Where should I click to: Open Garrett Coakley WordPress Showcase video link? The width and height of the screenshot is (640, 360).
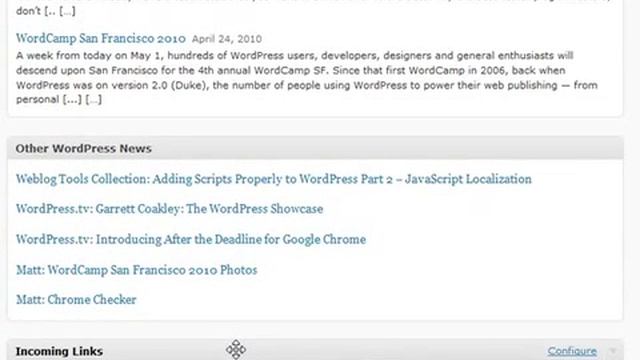(169, 209)
